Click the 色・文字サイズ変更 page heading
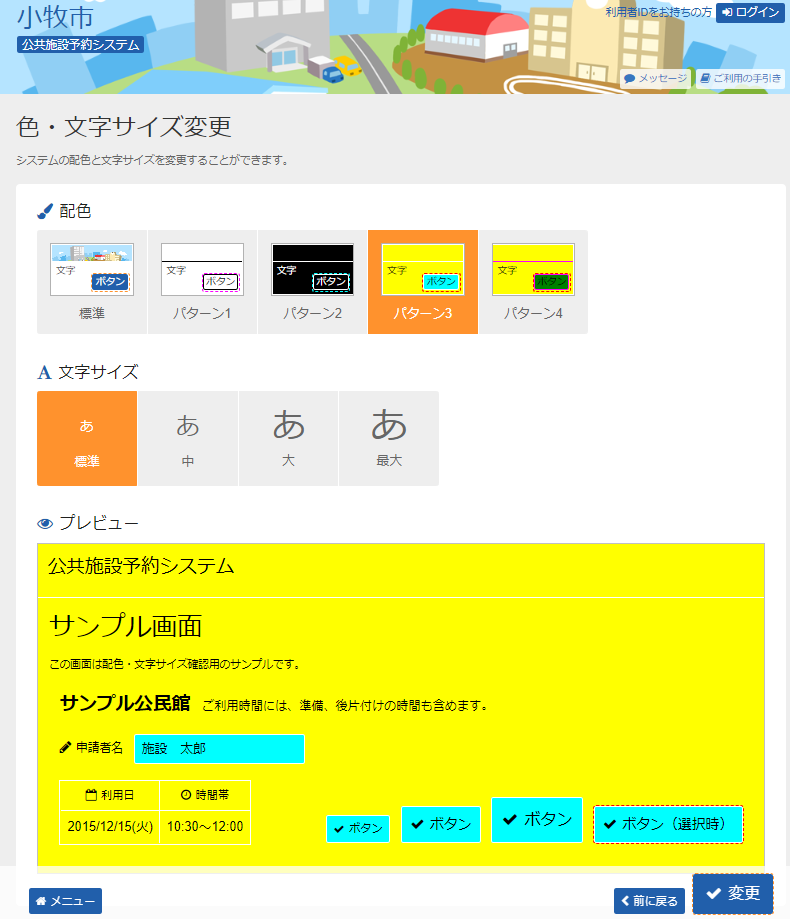This screenshot has width=790, height=919. (x=124, y=127)
